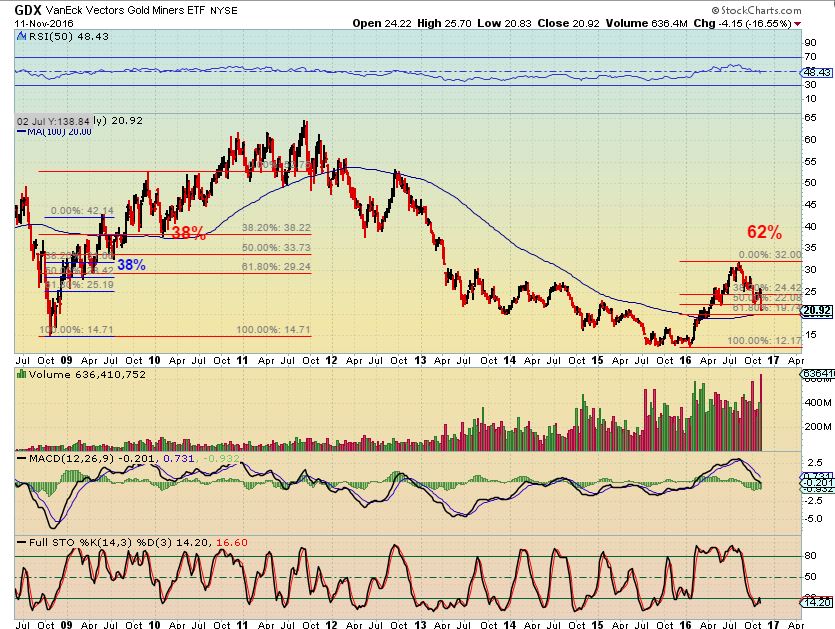Click the 400M volume axis label
Image resolution: width=835 pixels, height=629 pixels.
click(x=818, y=403)
